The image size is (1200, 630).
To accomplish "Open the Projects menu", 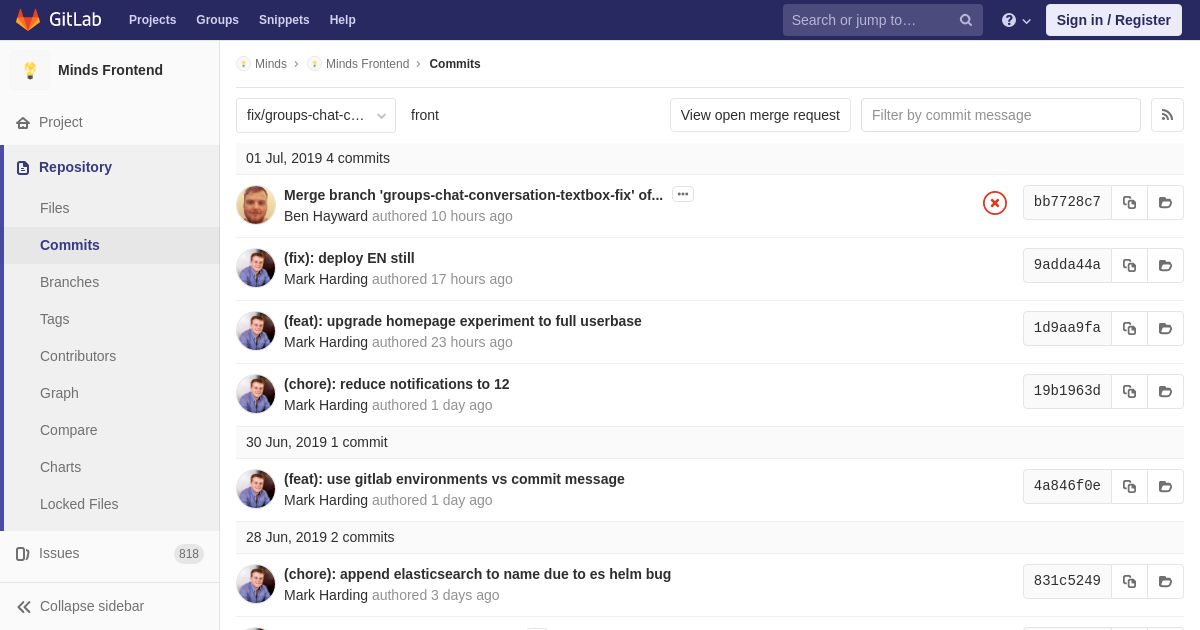I will tap(152, 20).
